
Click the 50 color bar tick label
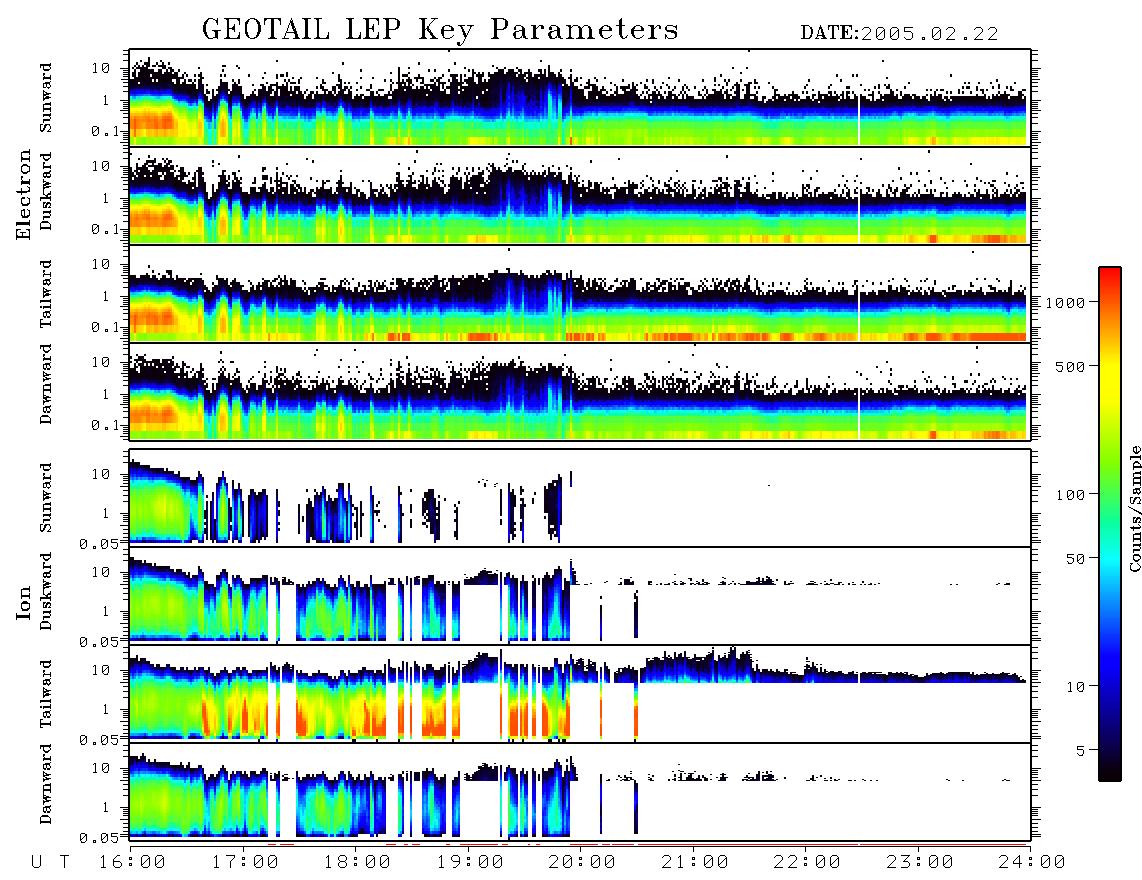click(1075, 559)
